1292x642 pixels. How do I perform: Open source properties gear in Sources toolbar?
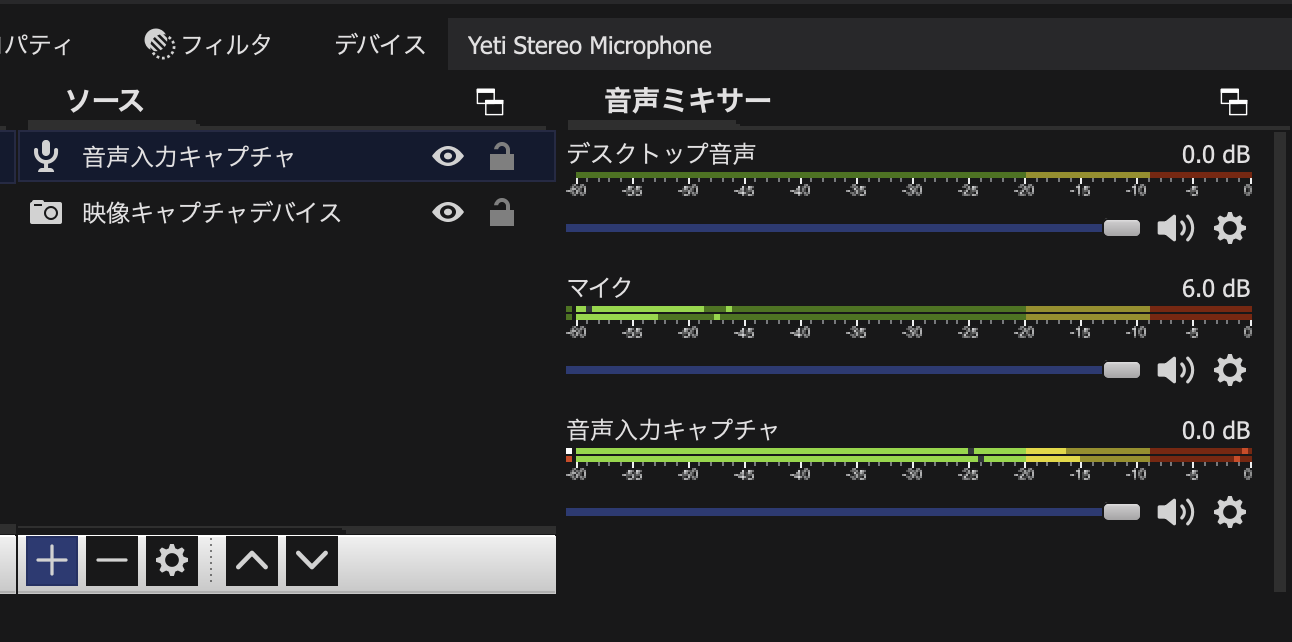(x=172, y=561)
